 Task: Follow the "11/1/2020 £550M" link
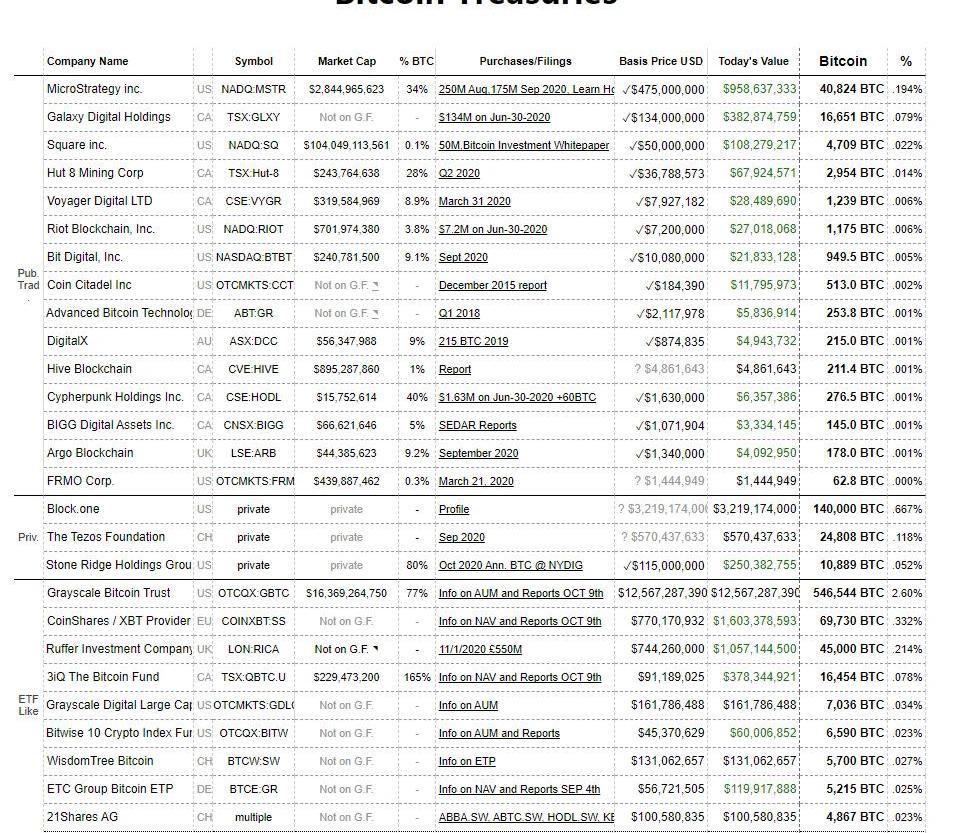click(x=480, y=650)
